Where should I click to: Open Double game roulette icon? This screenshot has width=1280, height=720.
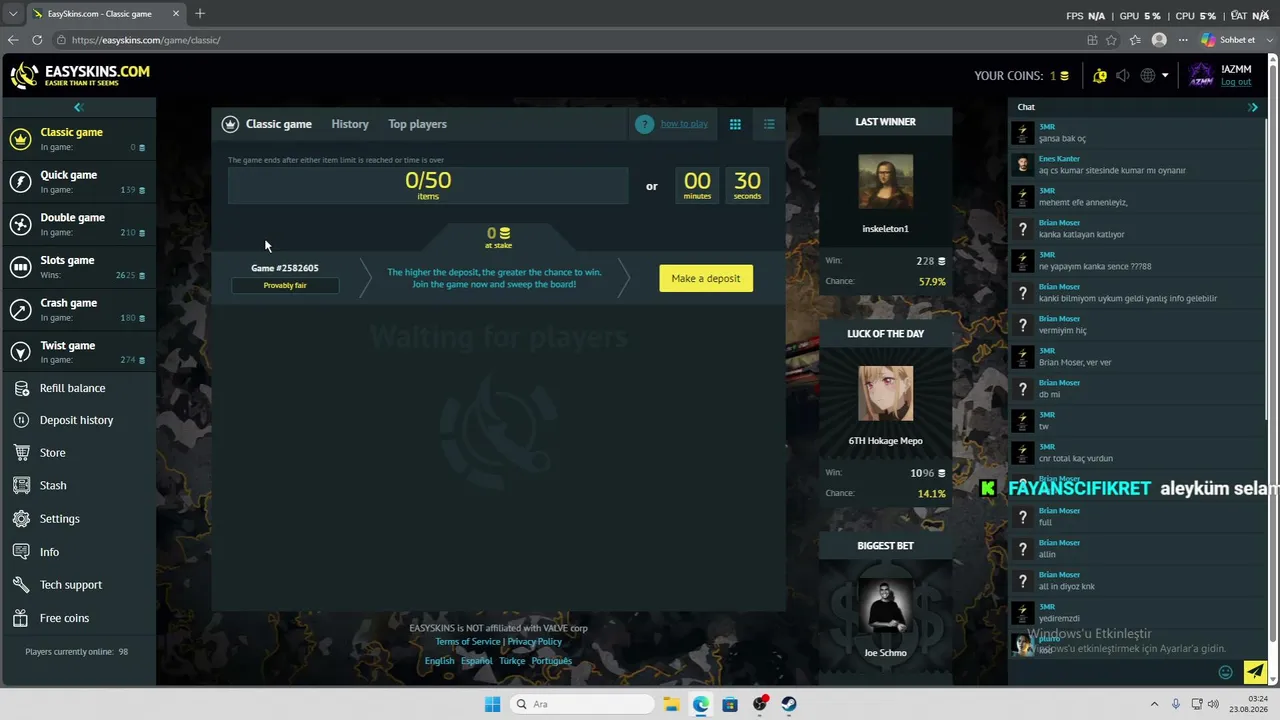pyautogui.click(x=20, y=224)
